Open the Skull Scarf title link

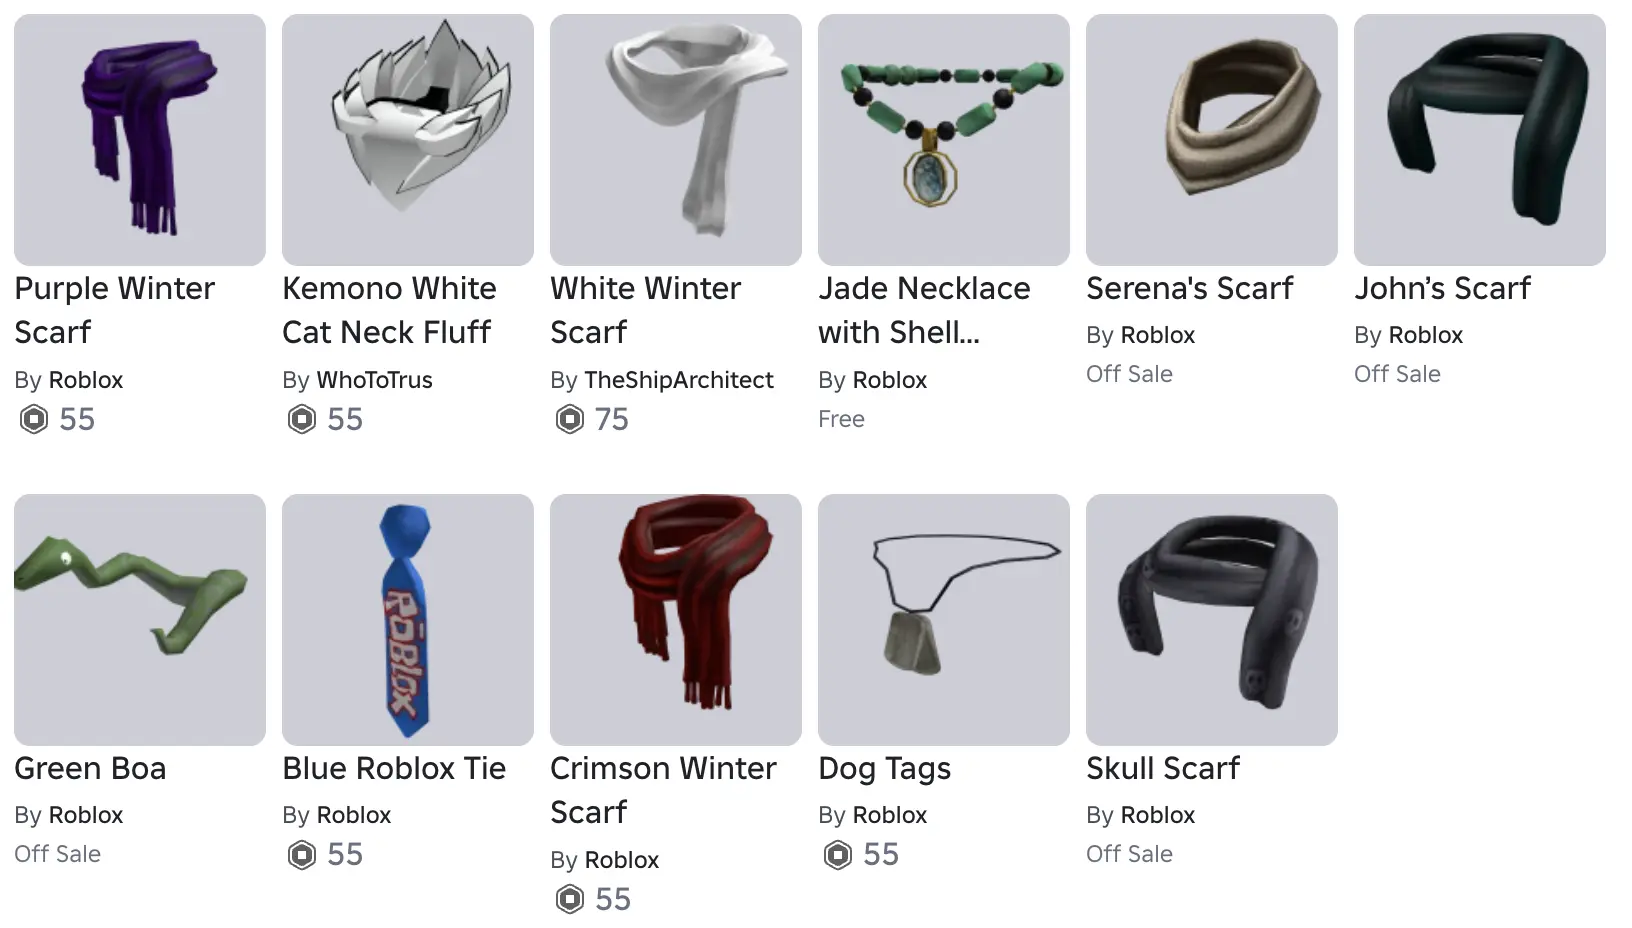1163,768
